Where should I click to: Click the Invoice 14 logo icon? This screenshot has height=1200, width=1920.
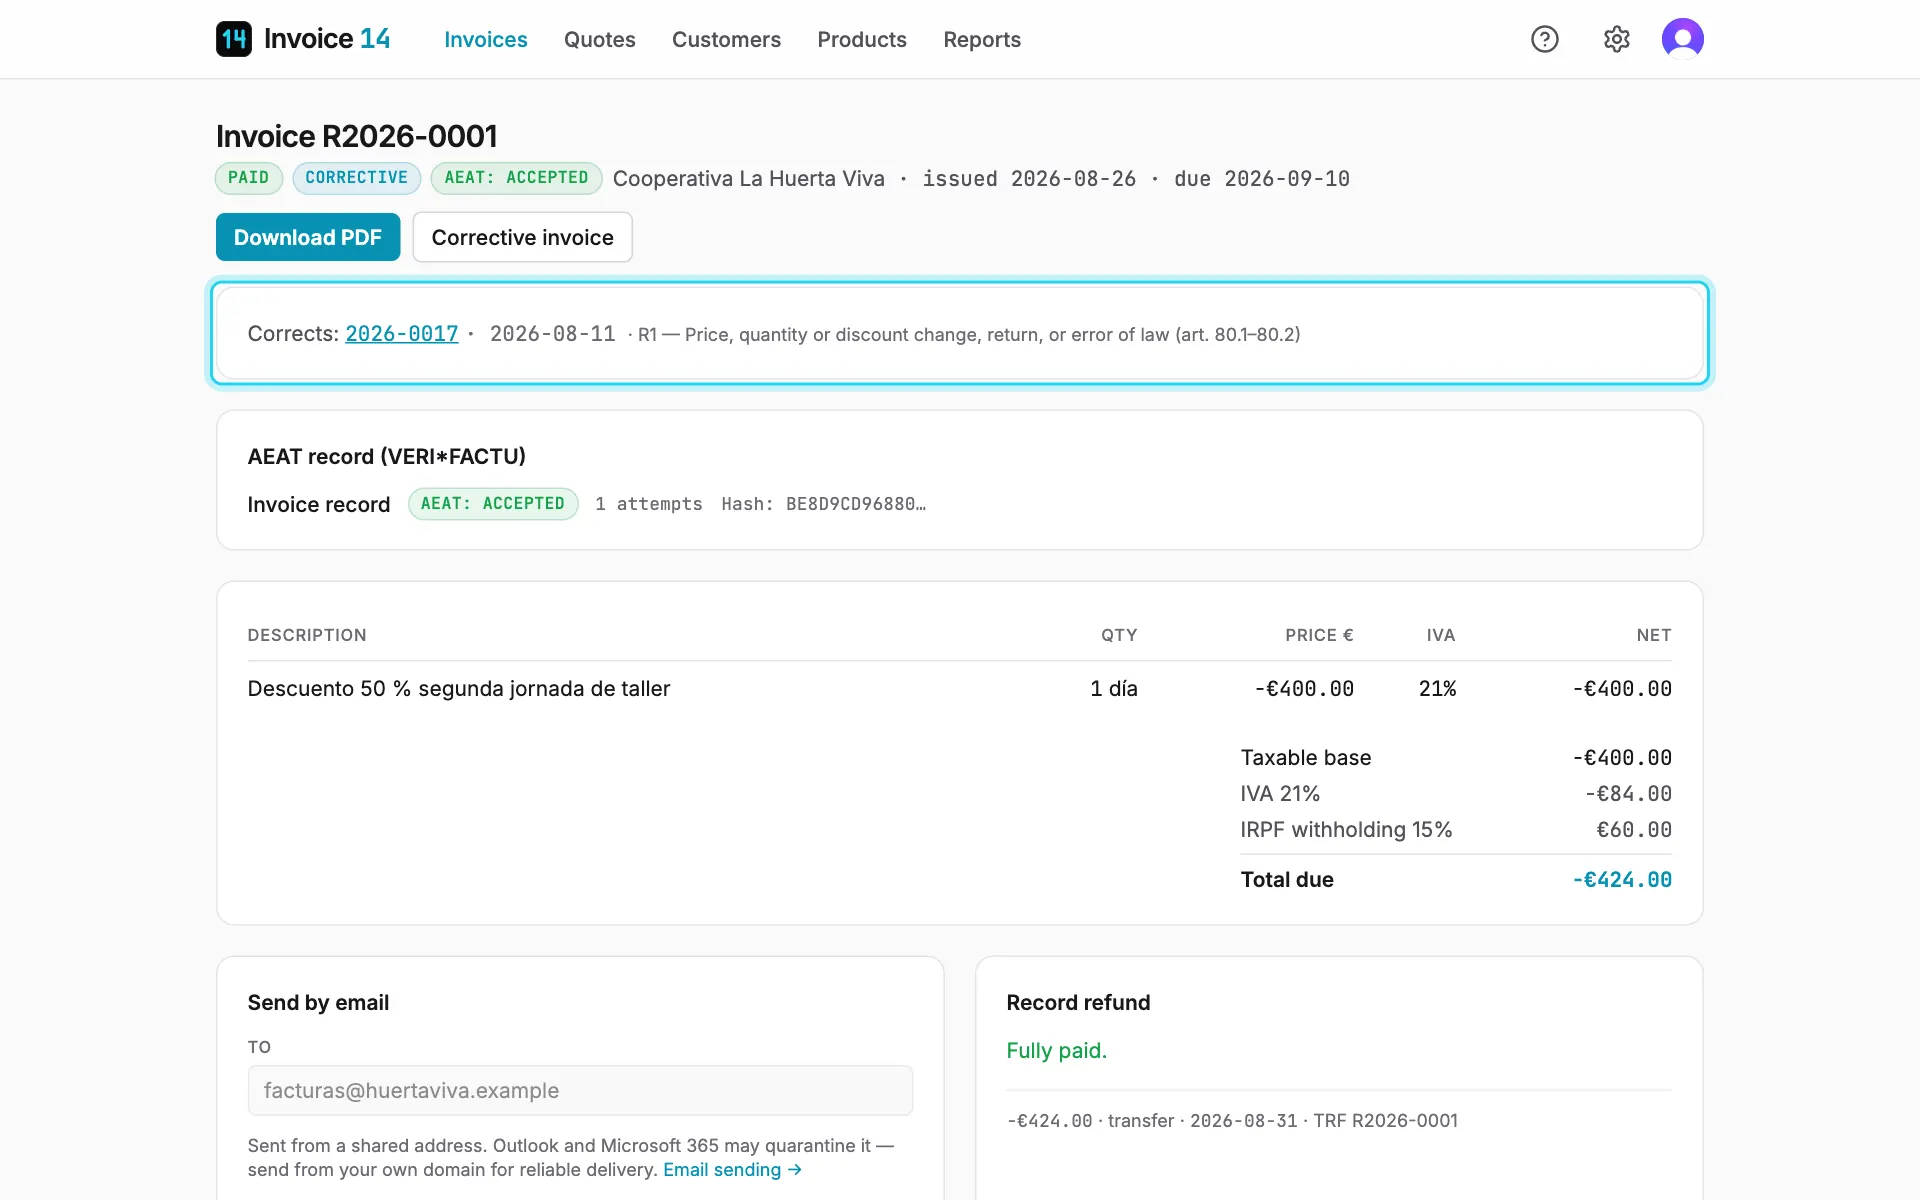pos(234,39)
